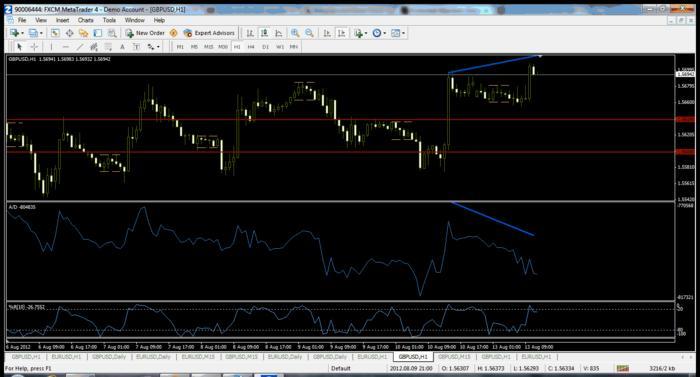Viewport: 700px width, 377px height.
Task: Toggle the Market Watch window
Action: tap(55, 33)
